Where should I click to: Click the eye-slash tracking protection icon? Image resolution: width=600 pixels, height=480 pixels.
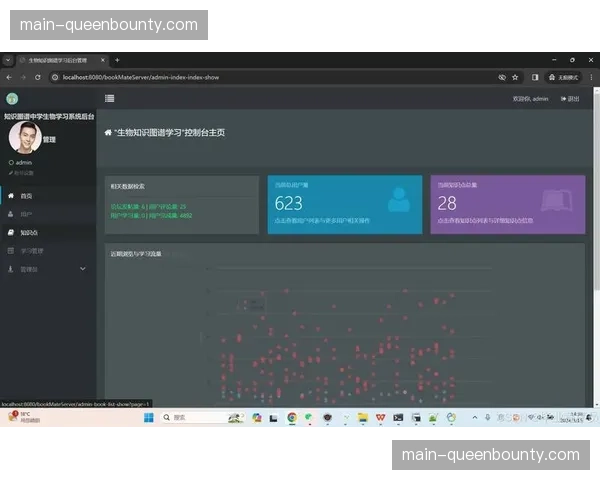(x=502, y=77)
